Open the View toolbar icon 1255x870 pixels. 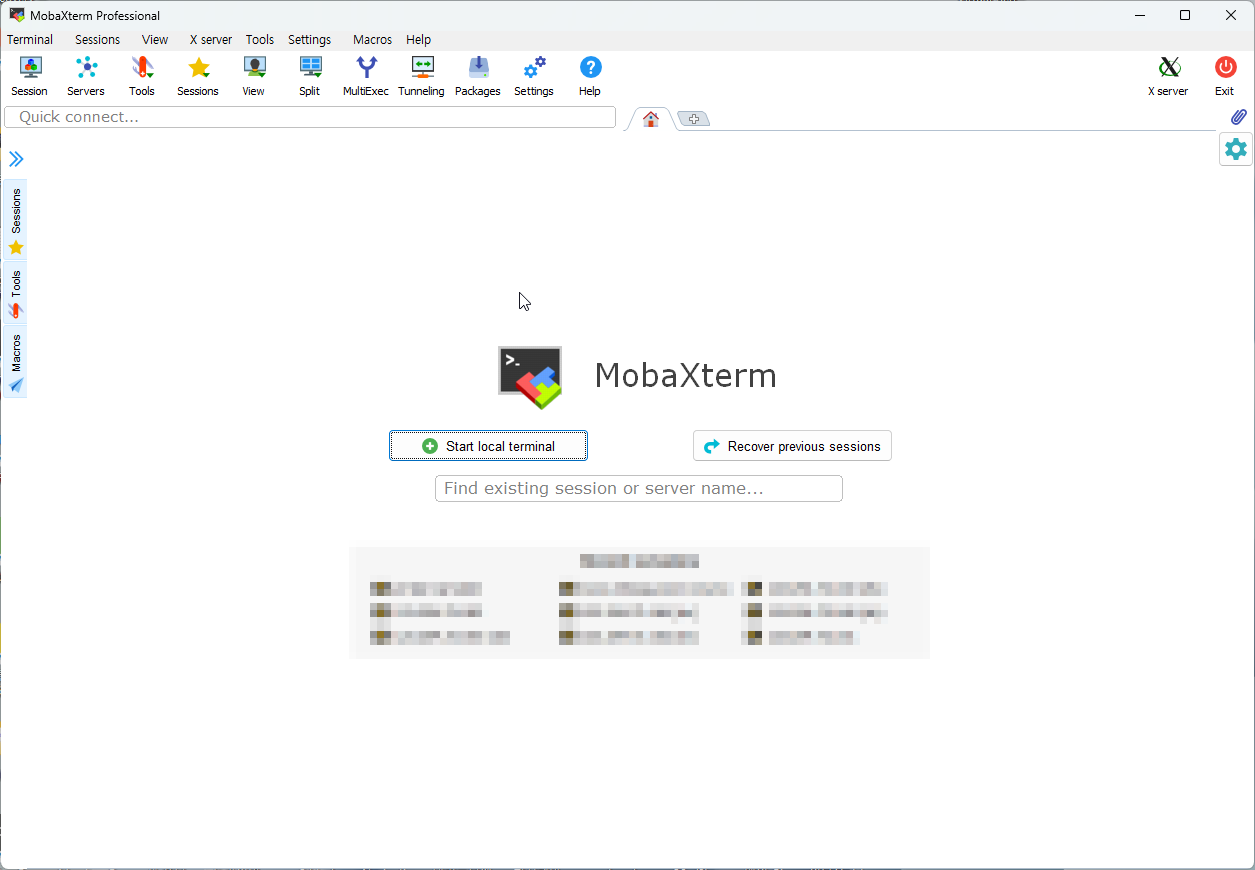click(254, 77)
